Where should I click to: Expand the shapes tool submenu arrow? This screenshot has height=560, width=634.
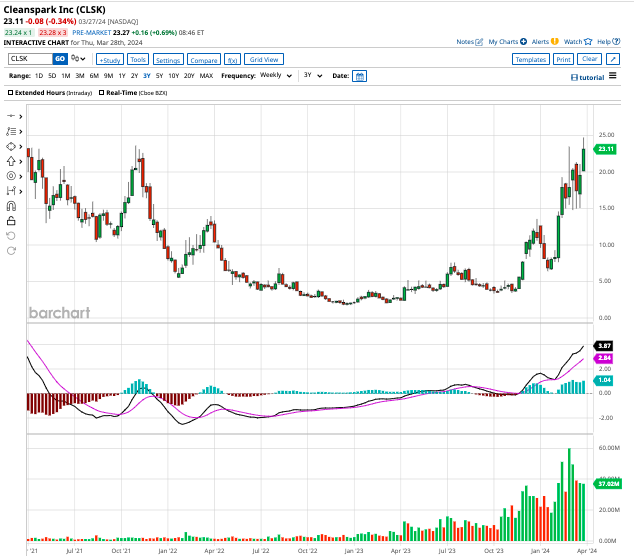coord(21,146)
